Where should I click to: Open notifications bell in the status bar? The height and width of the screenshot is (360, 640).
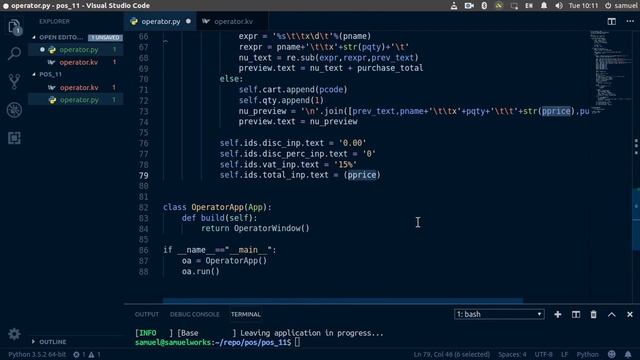[628, 354]
